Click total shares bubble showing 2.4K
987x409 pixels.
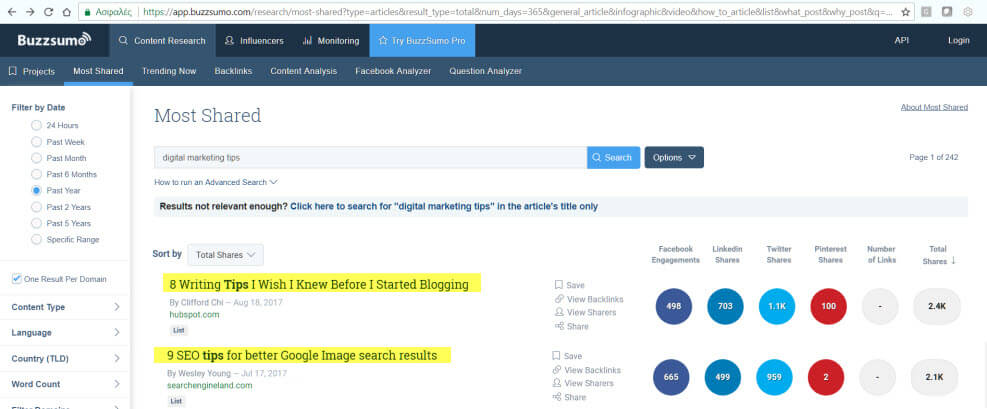[x=937, y=306]
